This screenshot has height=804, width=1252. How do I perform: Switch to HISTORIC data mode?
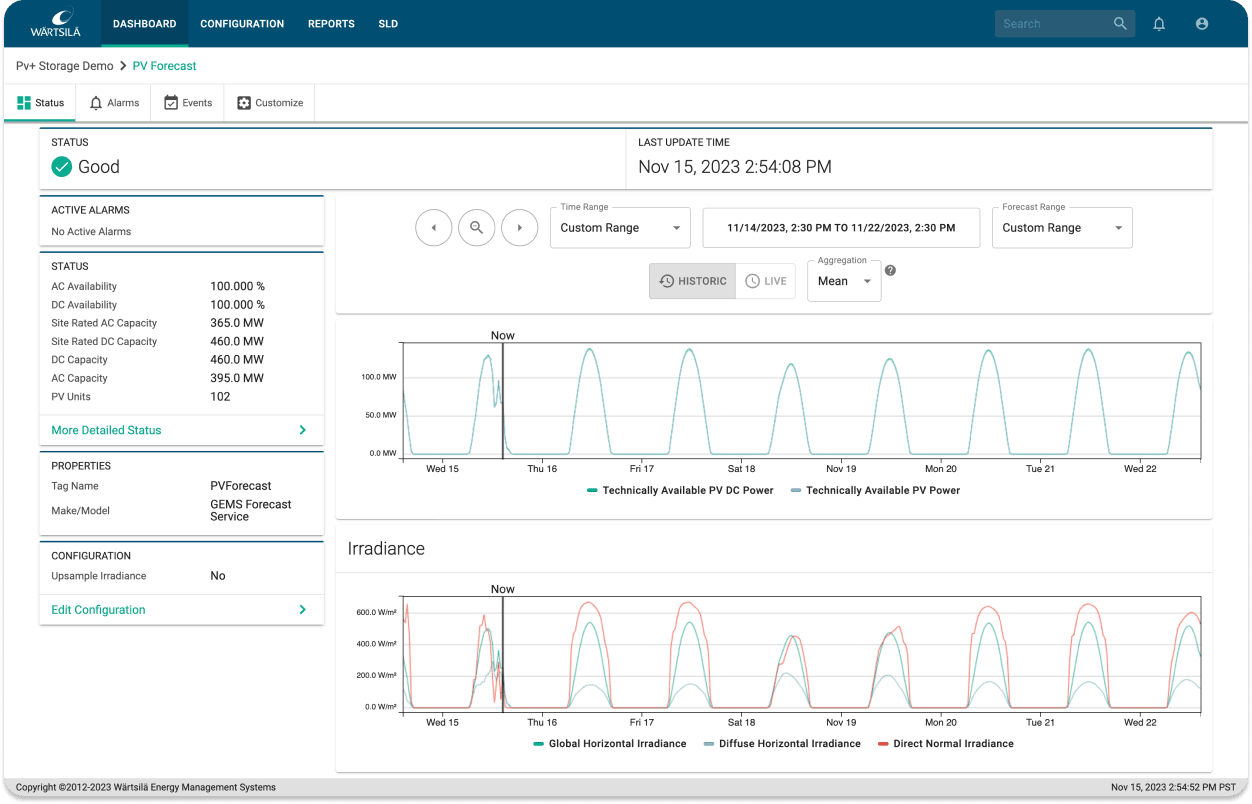(x=691, y=281)
